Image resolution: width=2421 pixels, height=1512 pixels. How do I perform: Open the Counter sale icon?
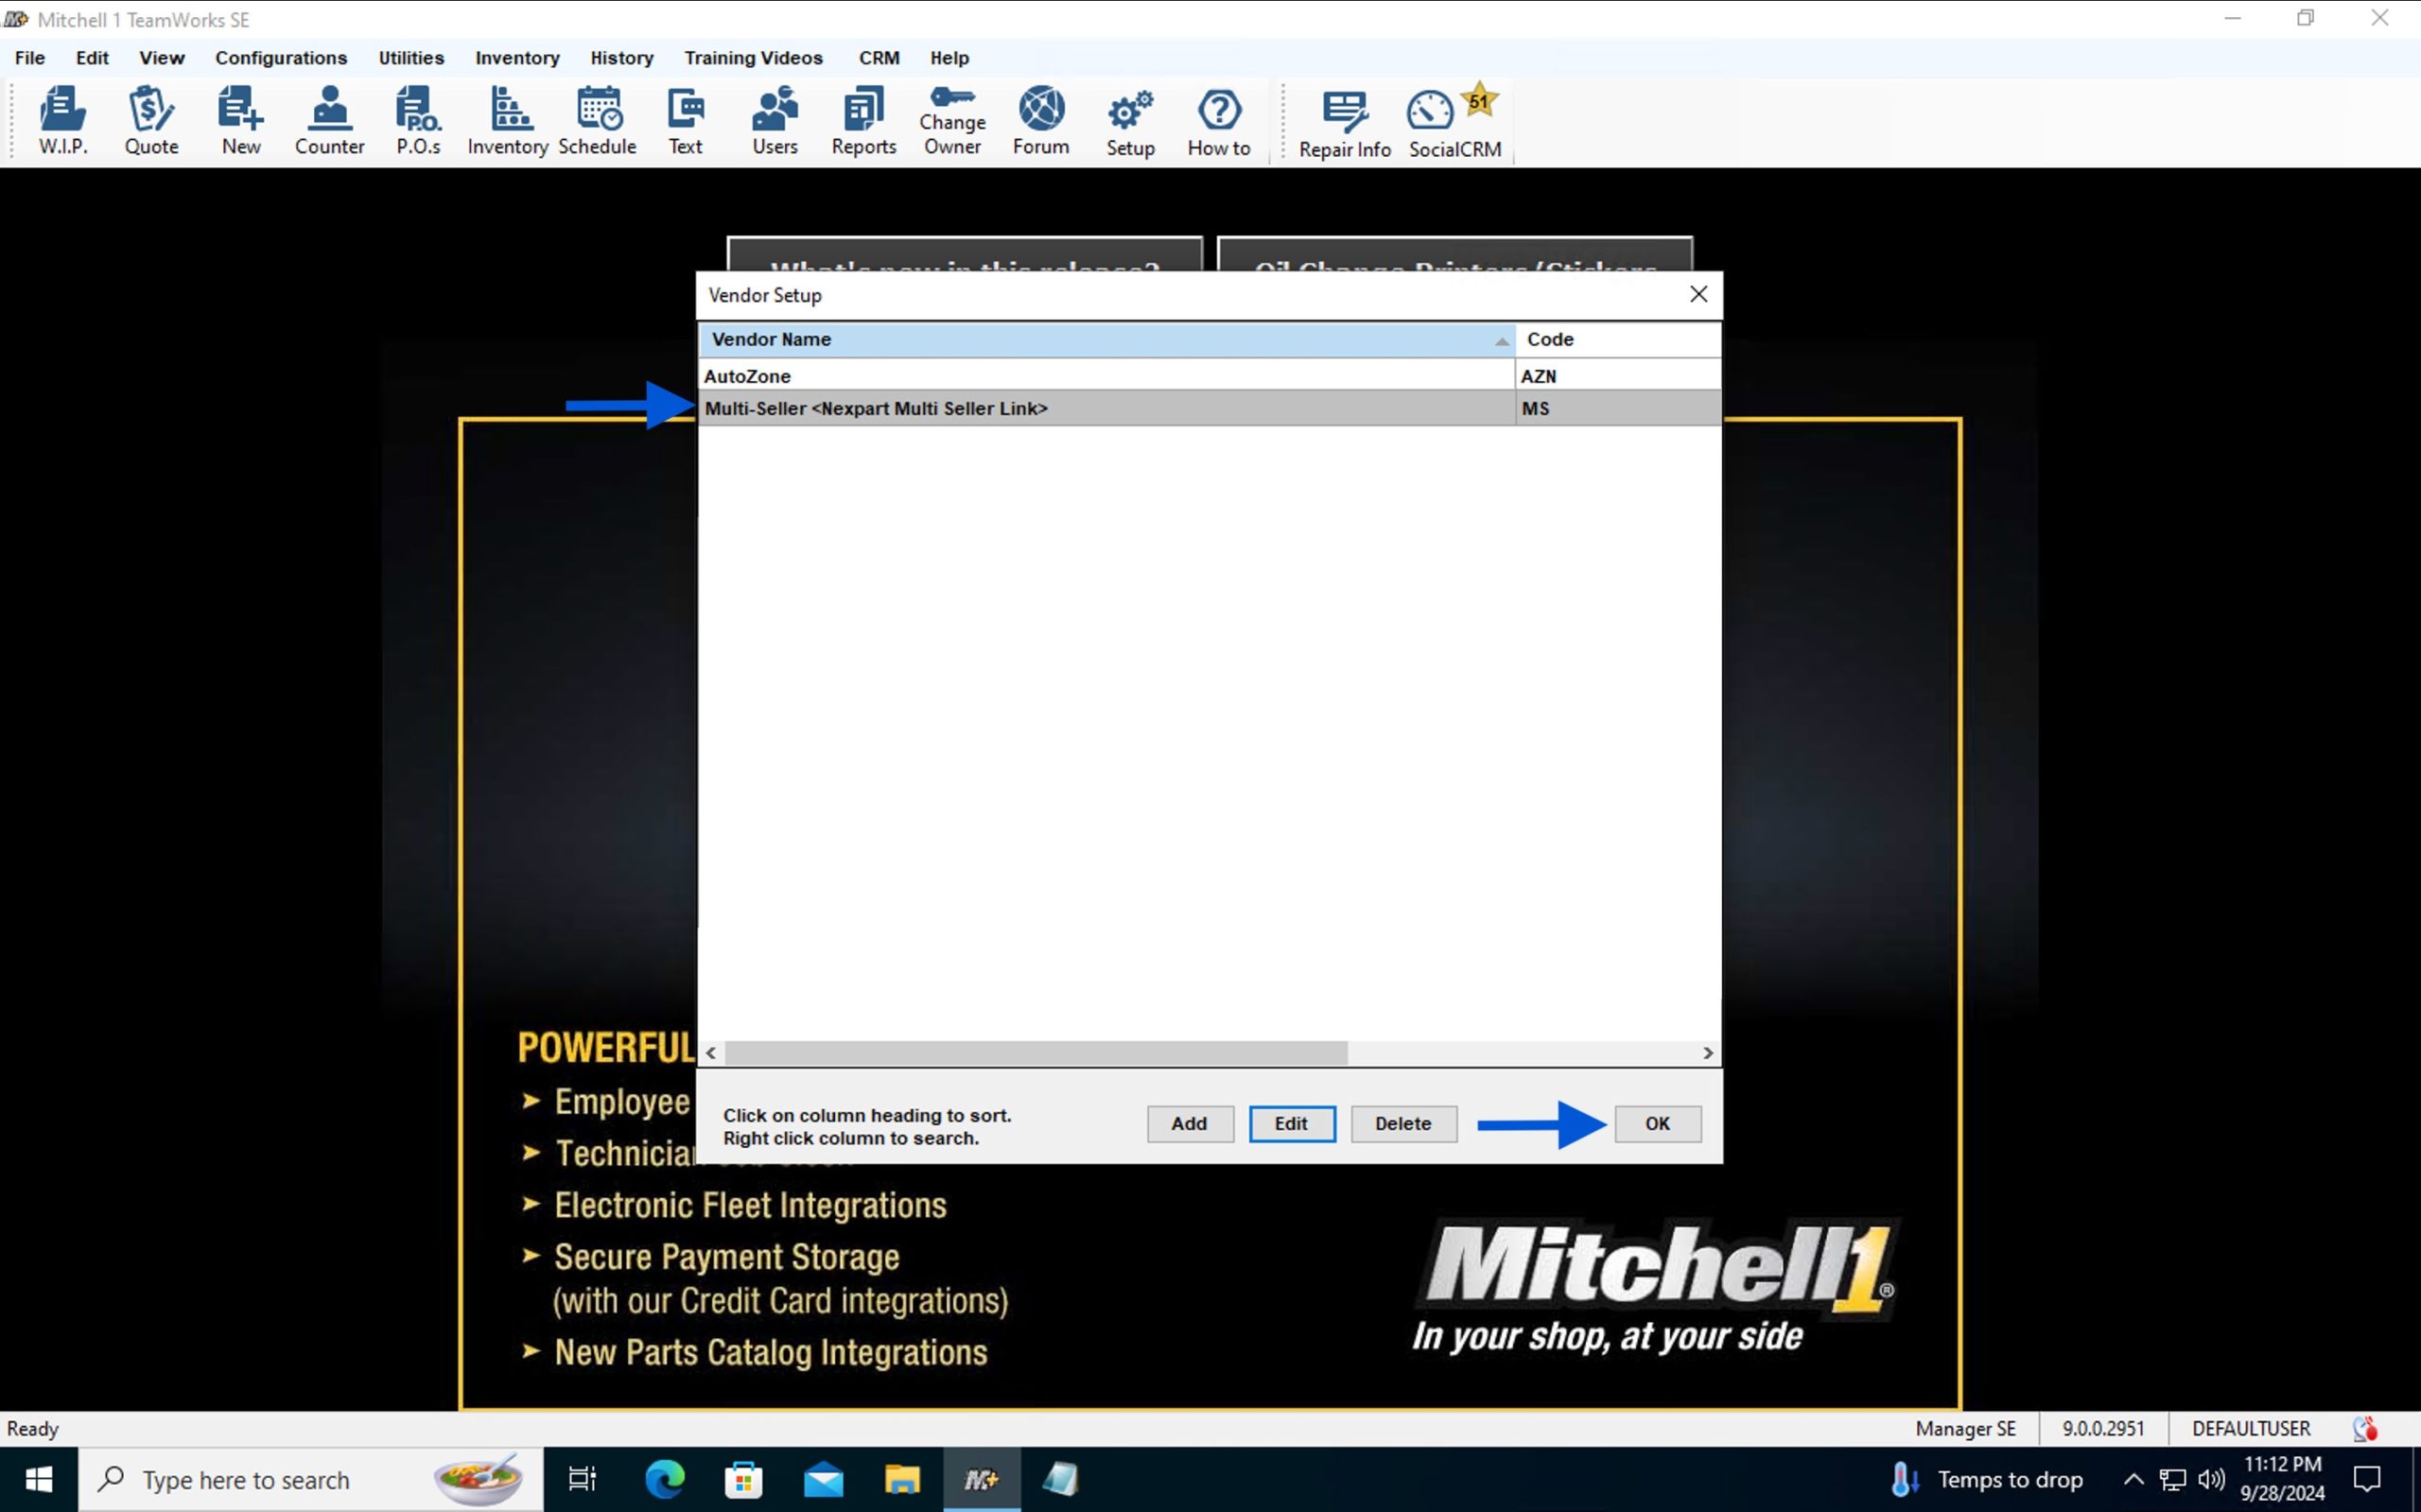click(x=329, y=120)
